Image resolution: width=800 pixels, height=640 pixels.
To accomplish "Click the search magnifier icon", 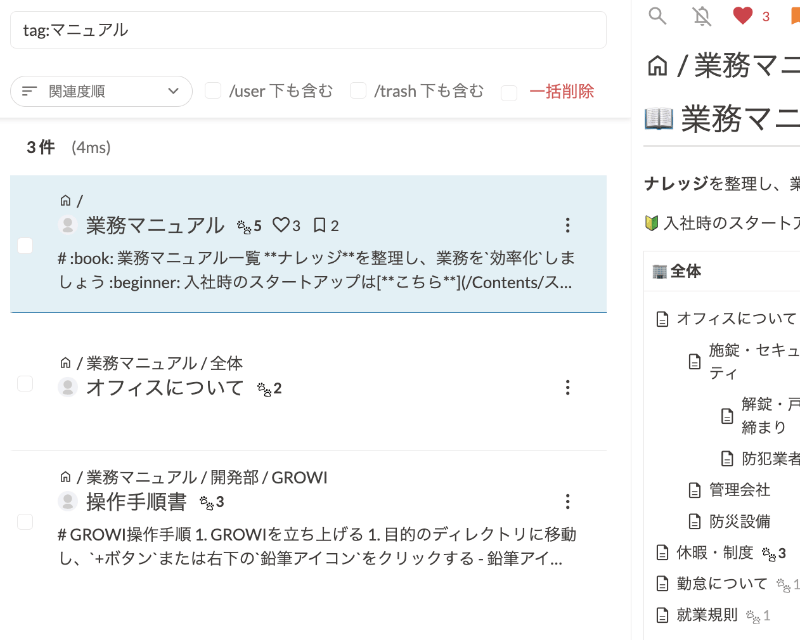I will coord(657,15).
